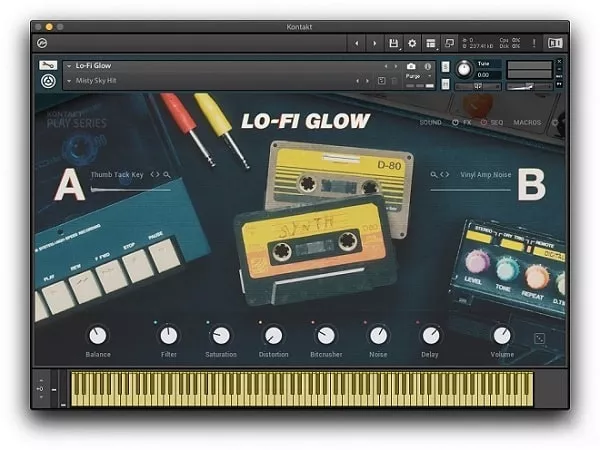Viewport: 600px width, 450px height.
Task: Open Kontakt settings via gear icon
Action: pos(412,44)
